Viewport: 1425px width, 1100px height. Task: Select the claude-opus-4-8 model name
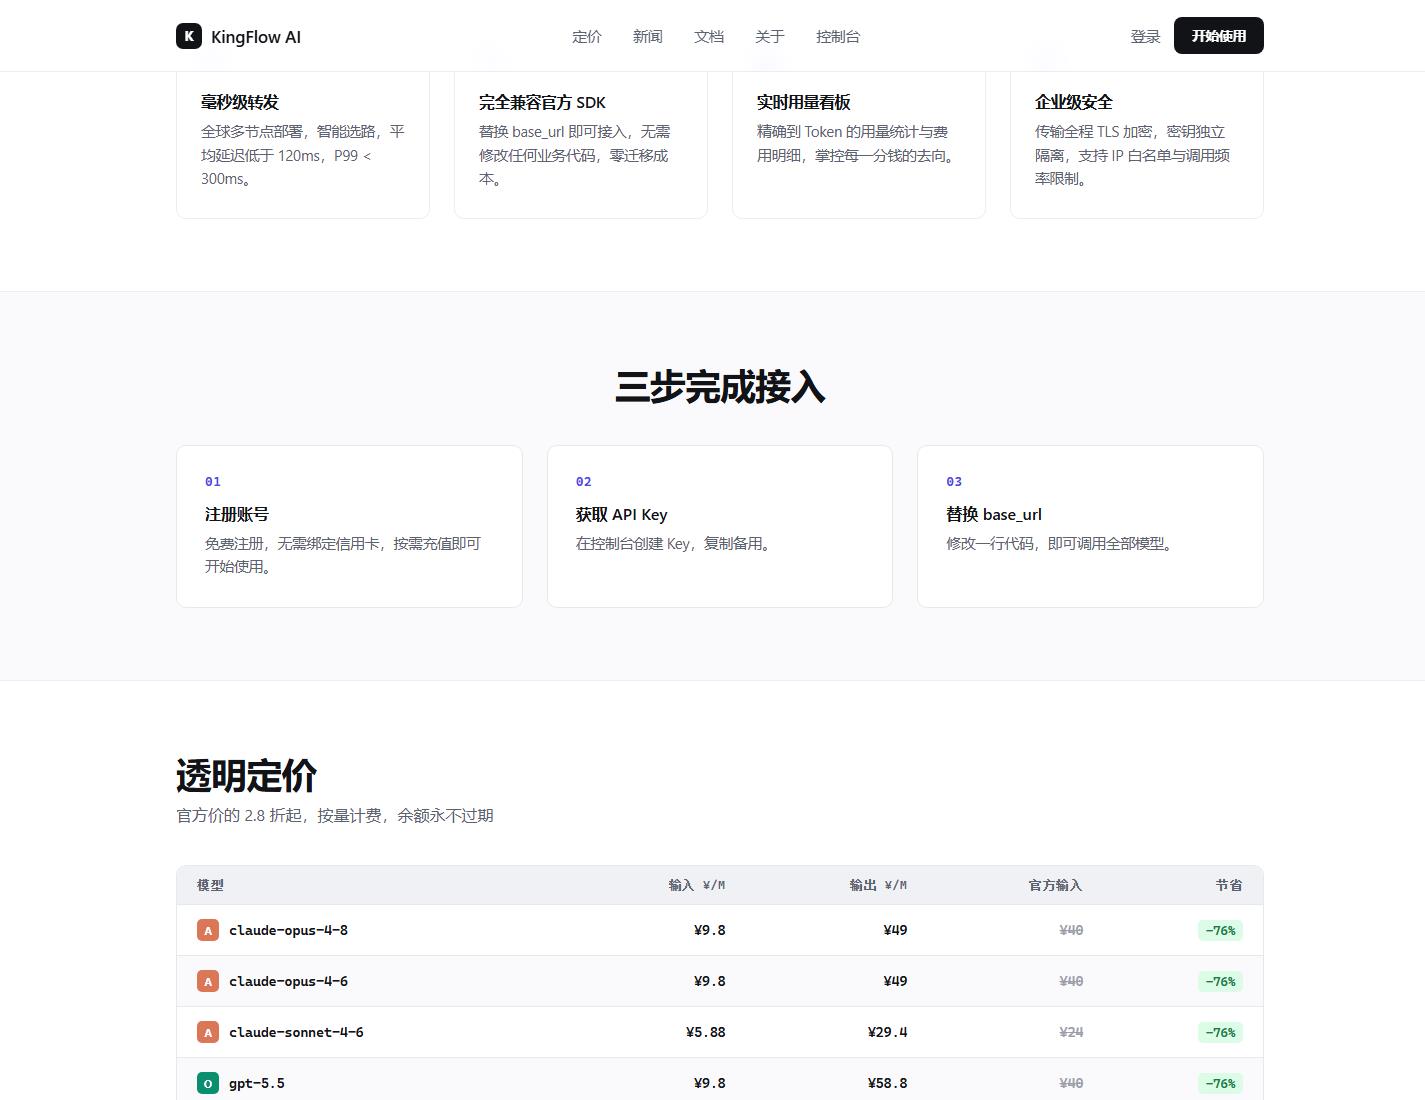pyautogui.click(x=288, y=931)
